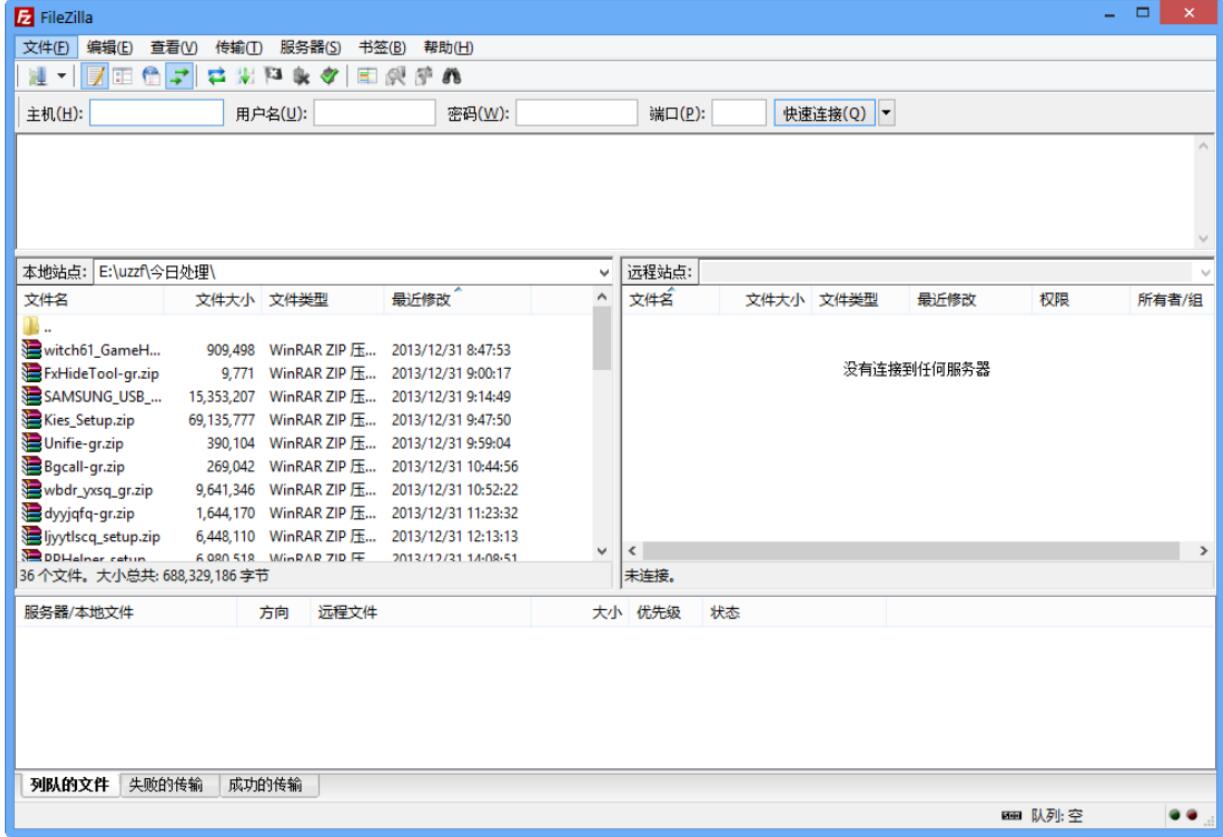Expand the 本地站点 path dropdown

point(603,272)
